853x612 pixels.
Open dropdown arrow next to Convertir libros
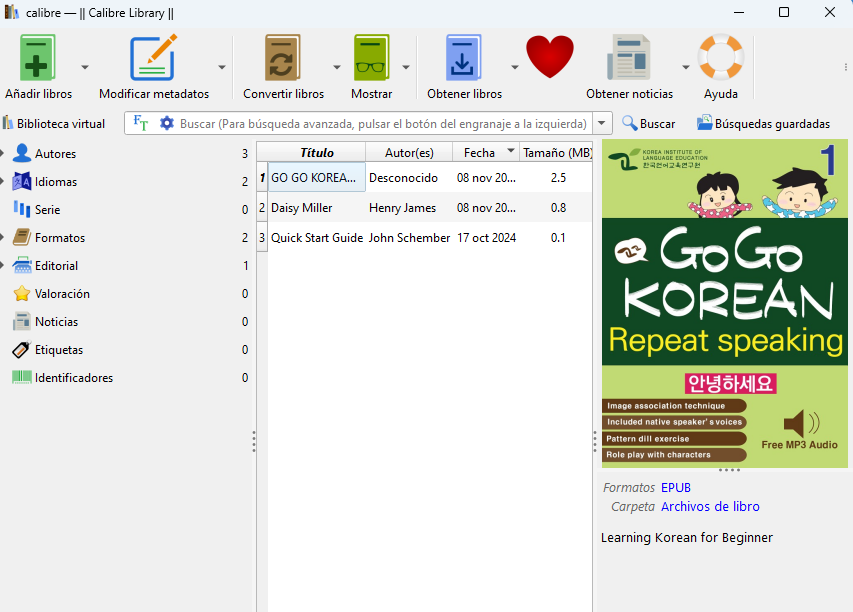point(337,67)
